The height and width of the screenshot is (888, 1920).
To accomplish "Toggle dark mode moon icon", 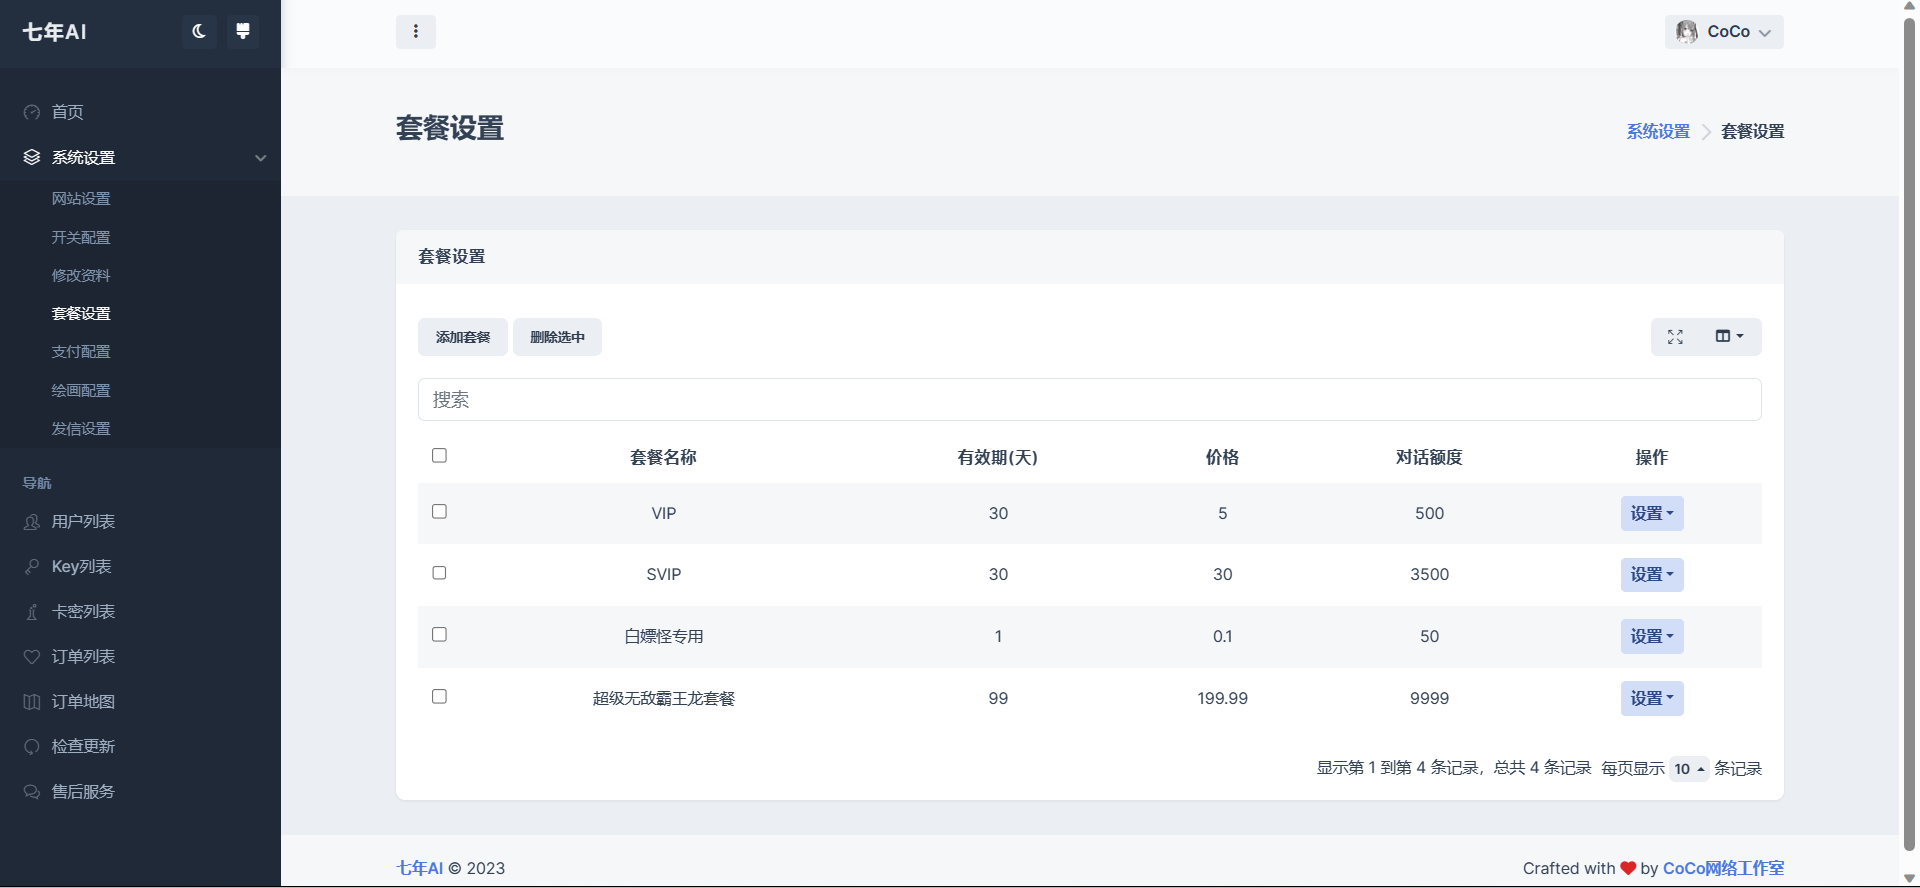I will click(199, 32).
